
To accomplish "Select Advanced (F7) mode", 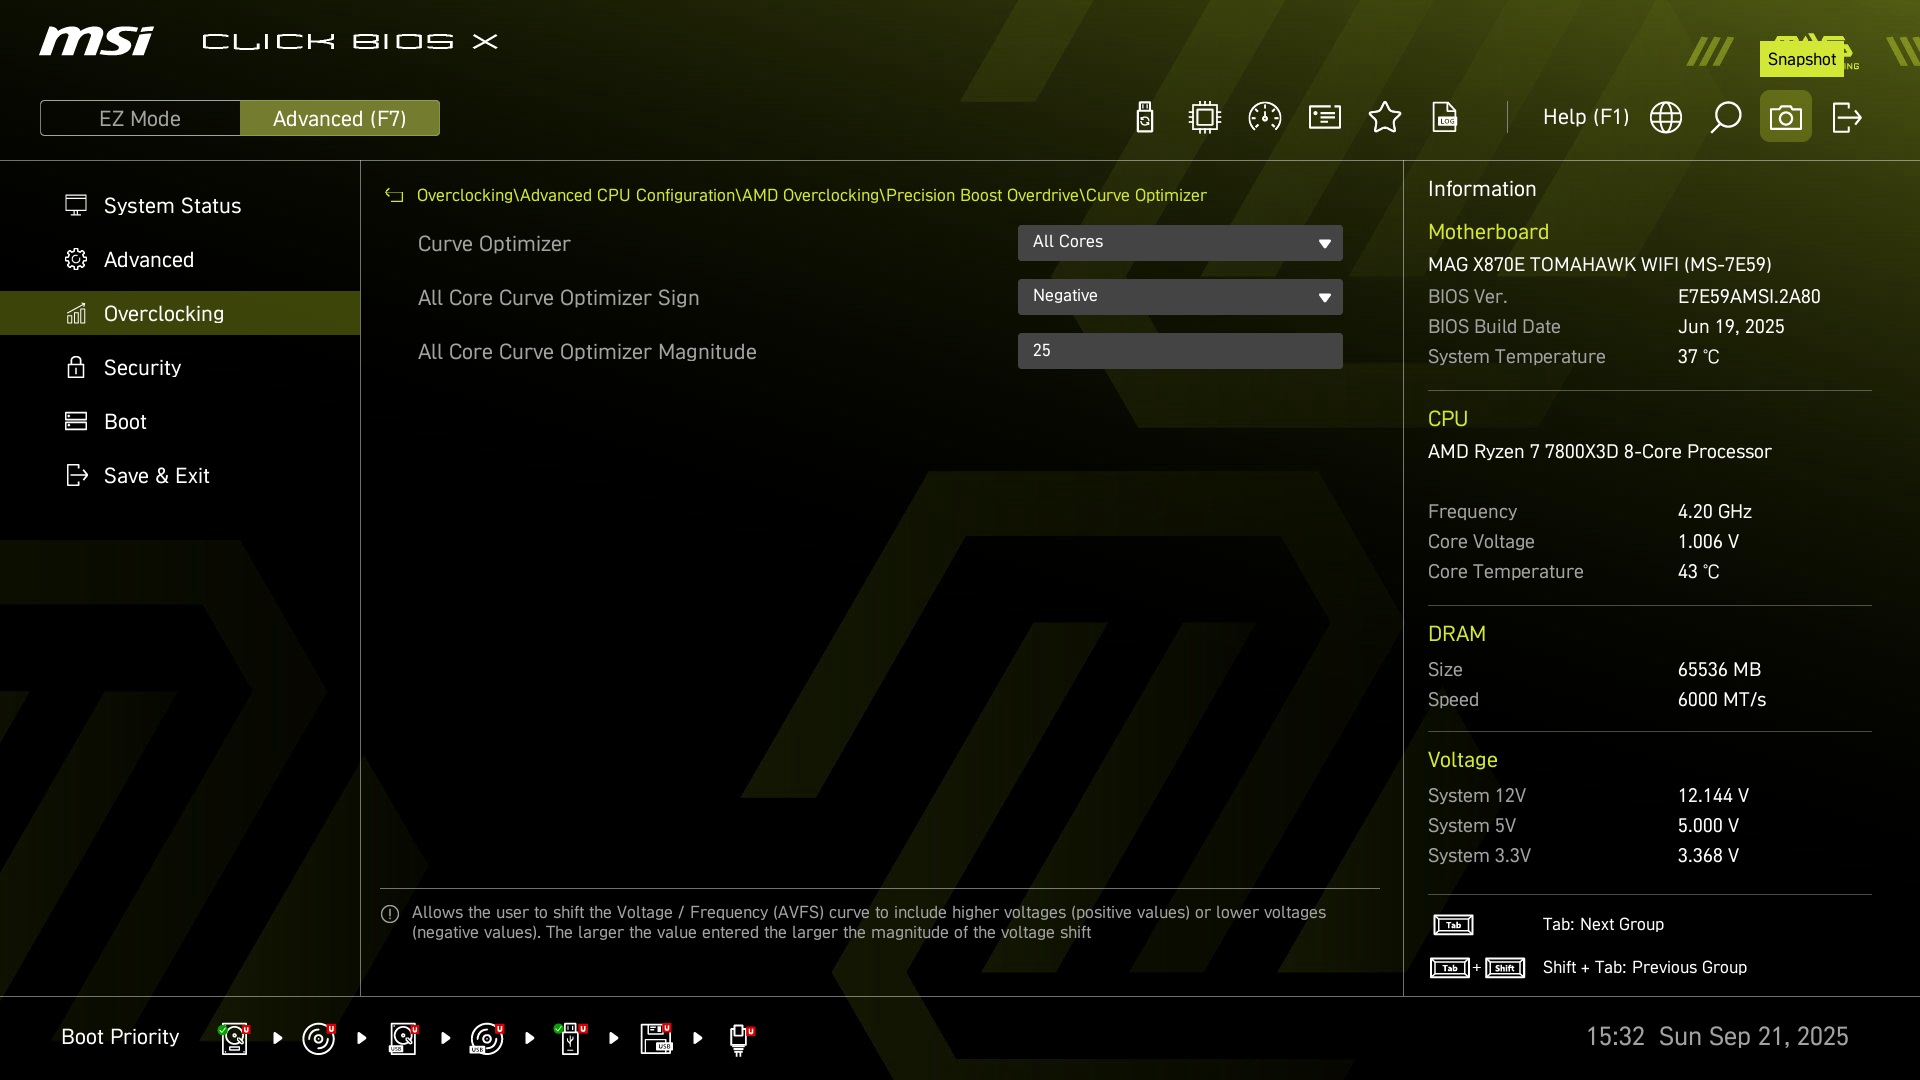I will (x=340, y=119).
